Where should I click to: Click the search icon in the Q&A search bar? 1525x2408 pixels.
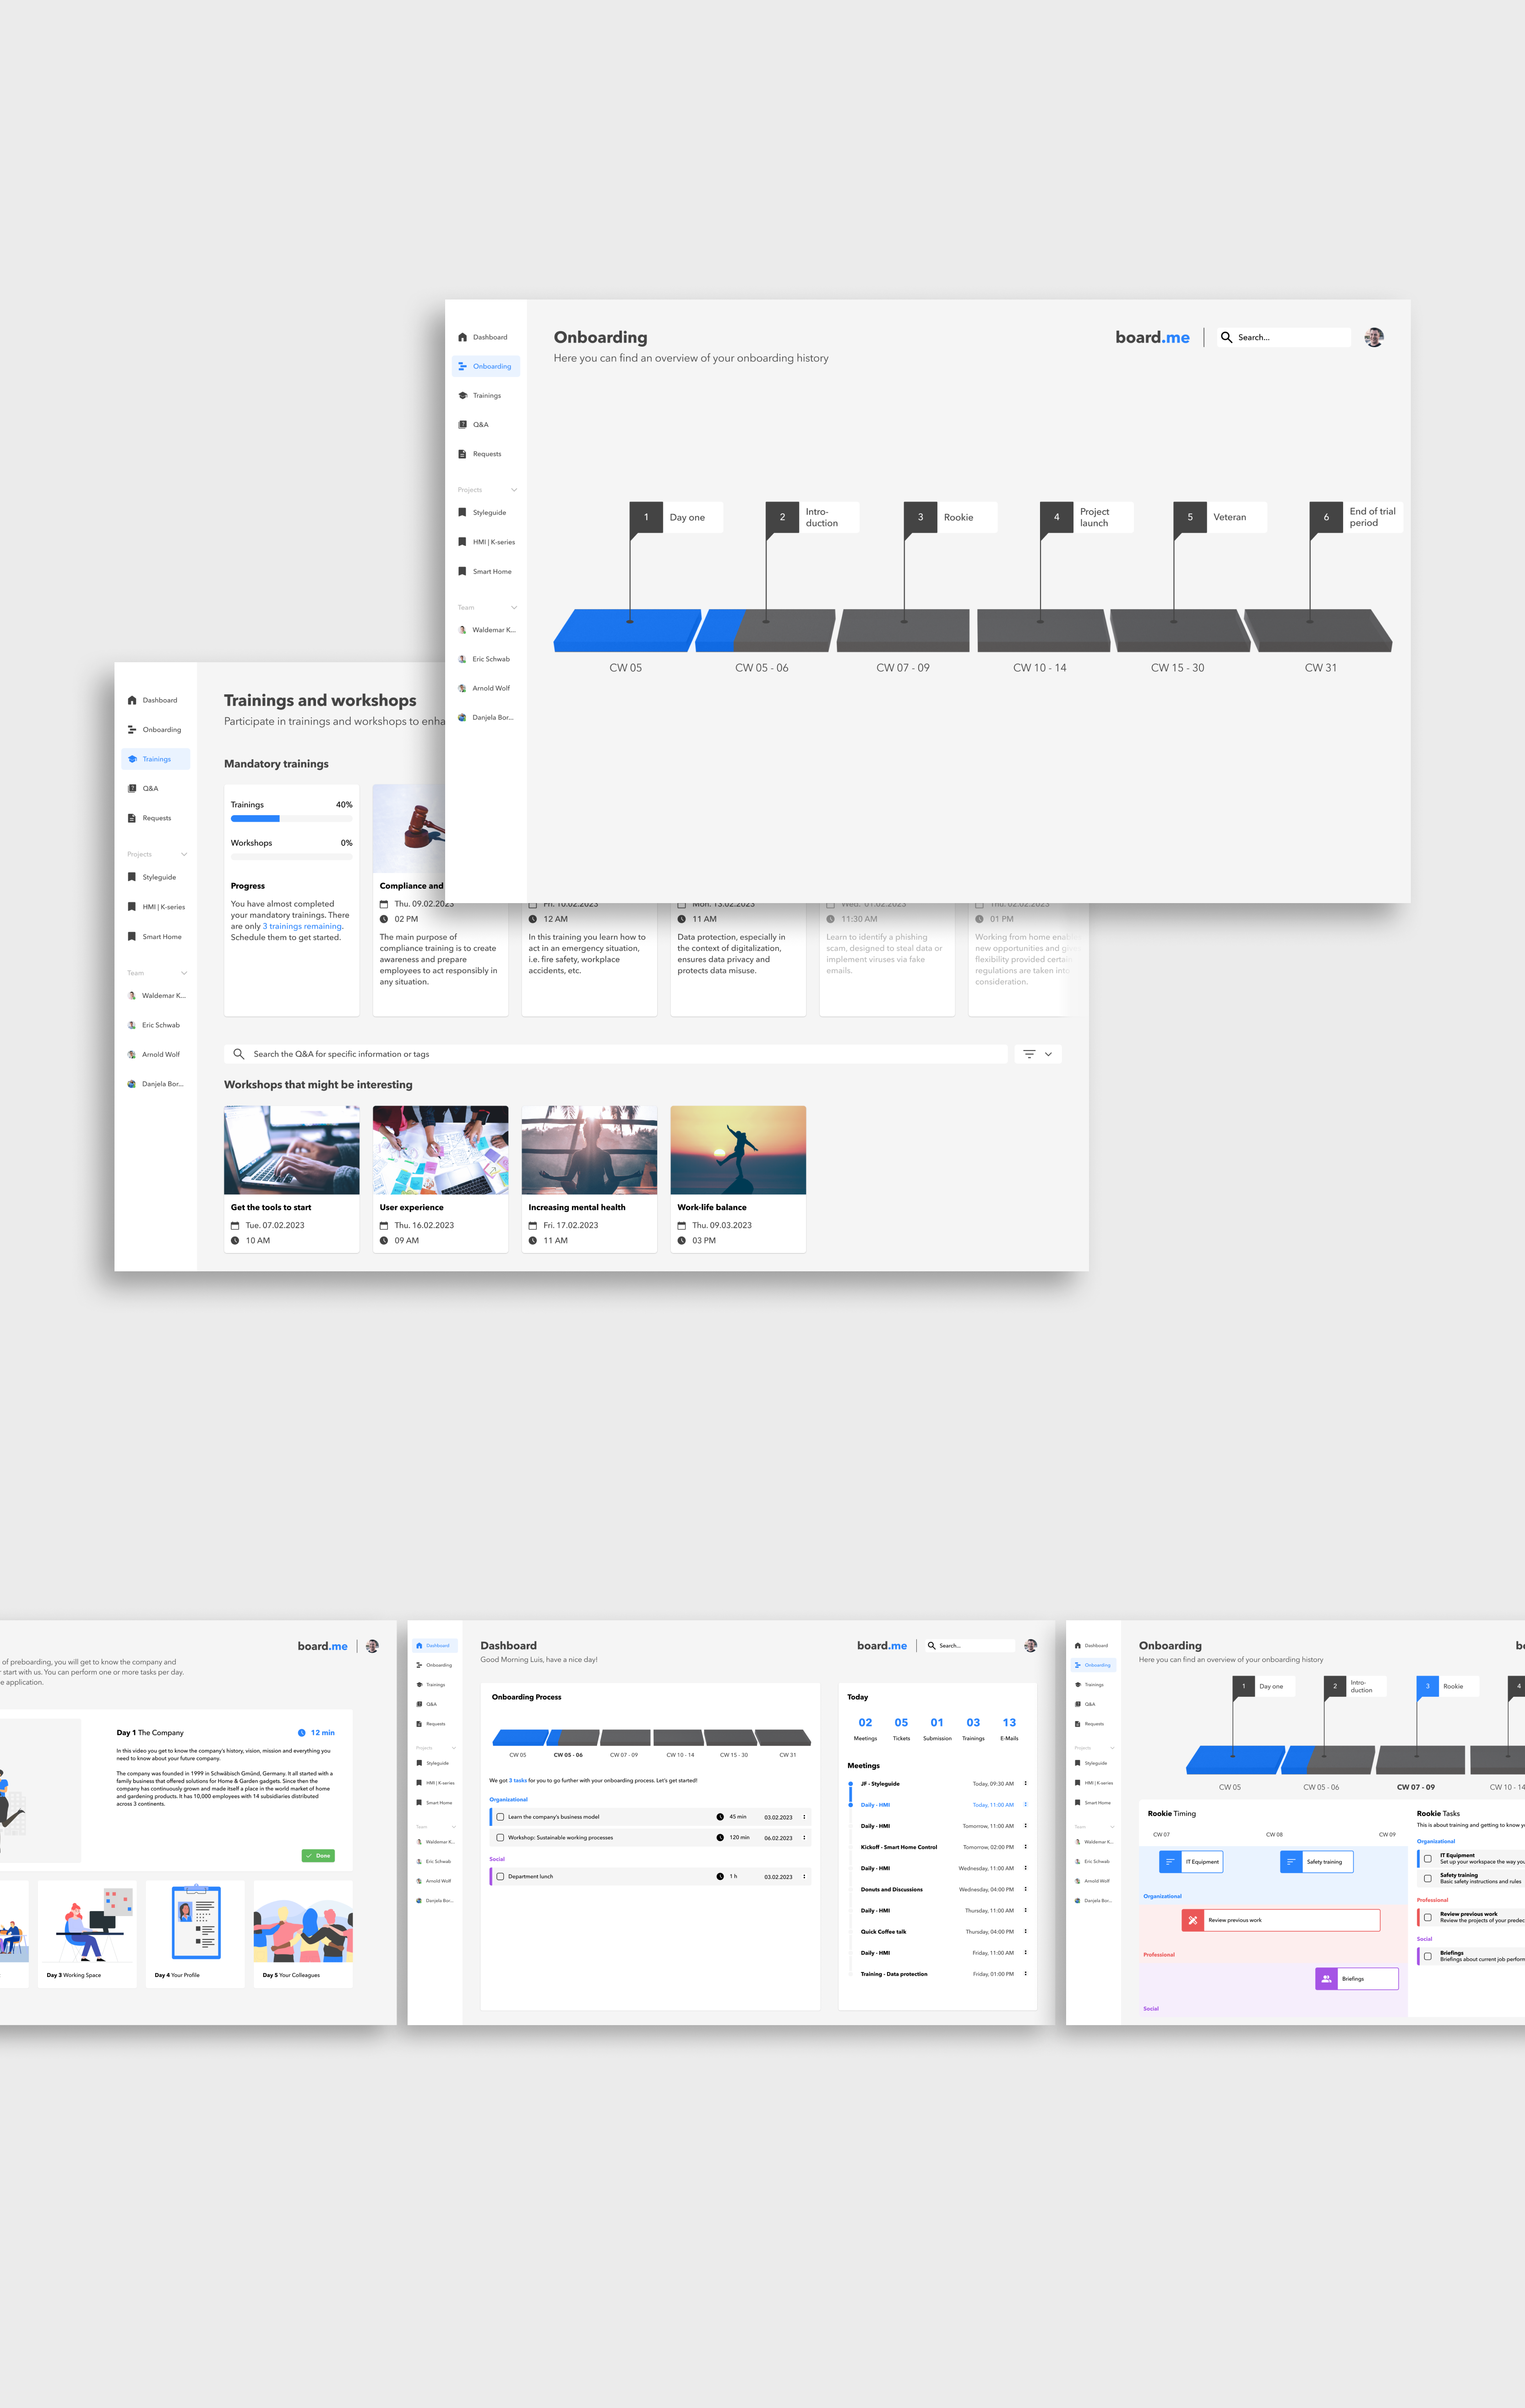pyautogui.click(x=239, y=1054)
